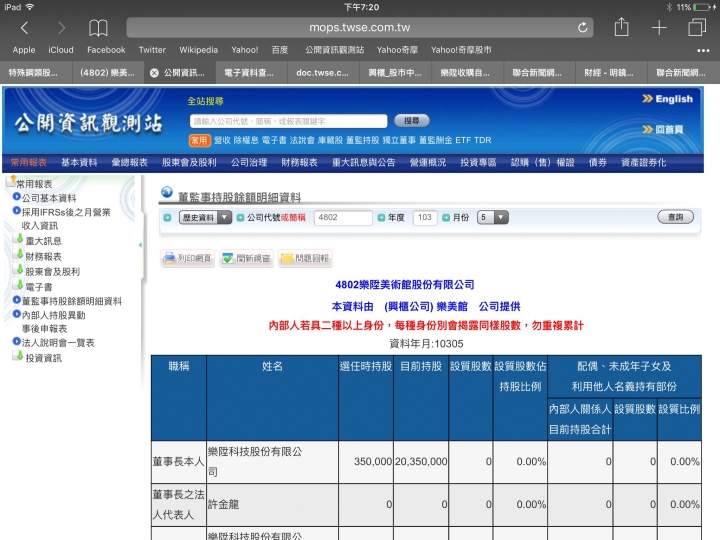Add a new tab with the plus icon

point(659,27)
